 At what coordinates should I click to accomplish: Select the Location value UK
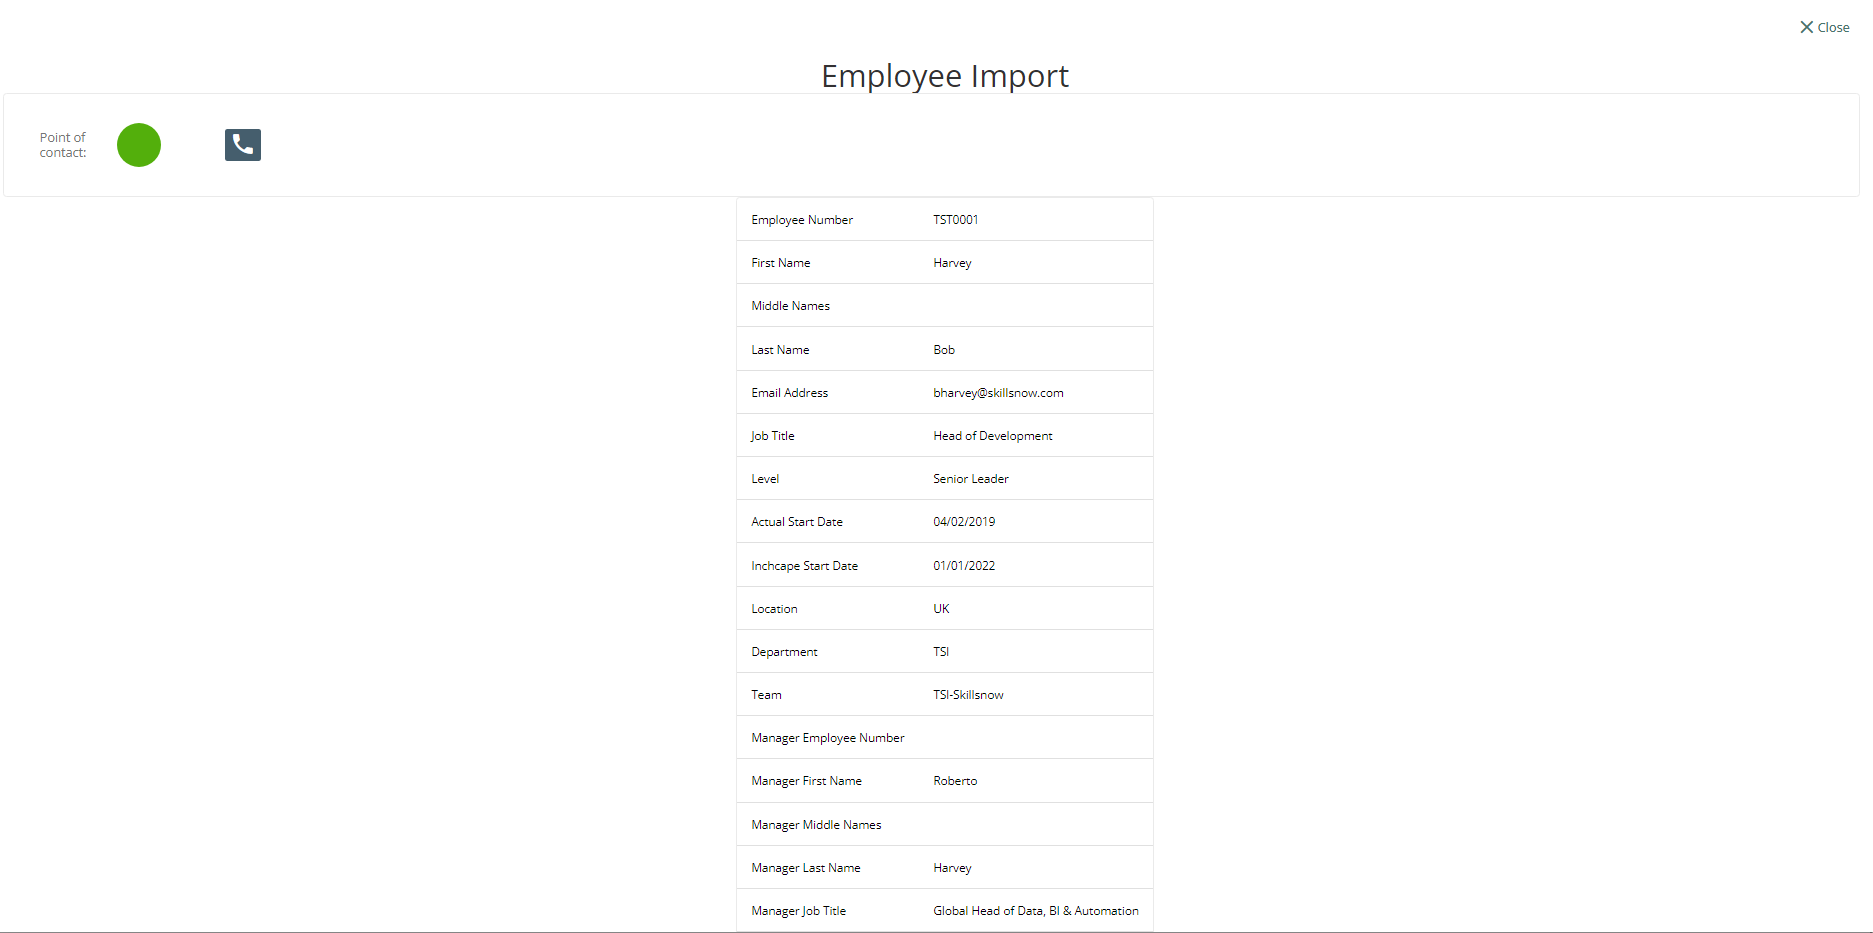pos(941,609)
